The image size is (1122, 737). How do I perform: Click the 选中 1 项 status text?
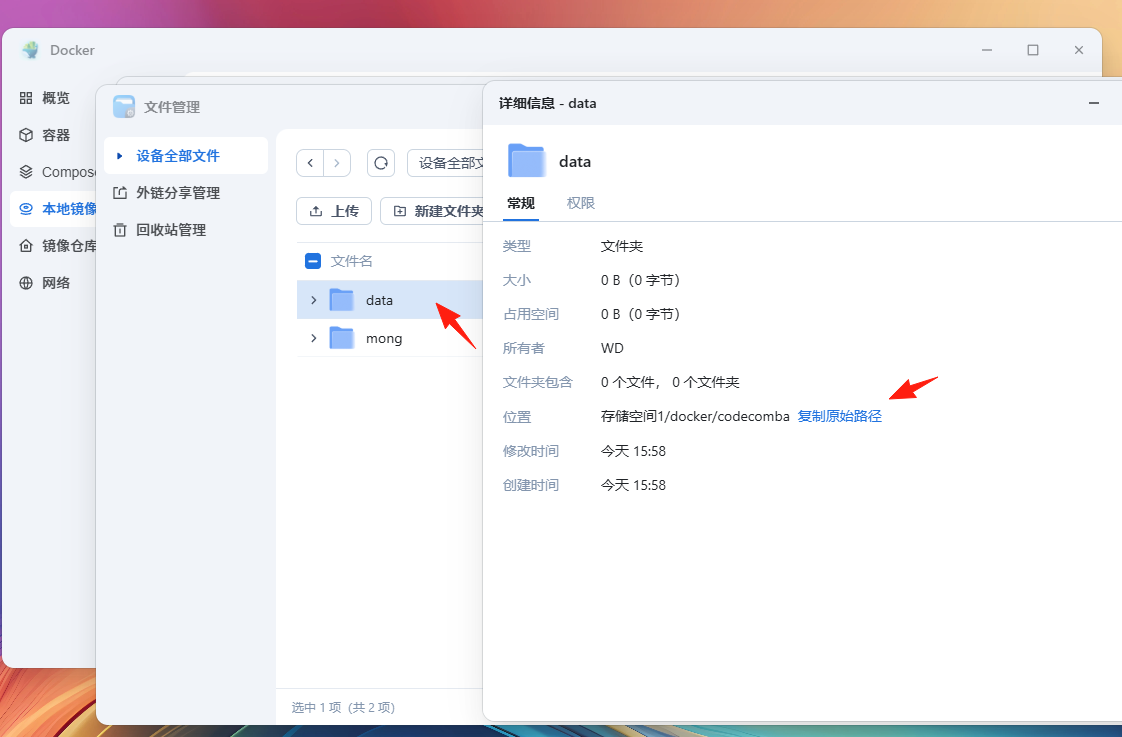314,708
